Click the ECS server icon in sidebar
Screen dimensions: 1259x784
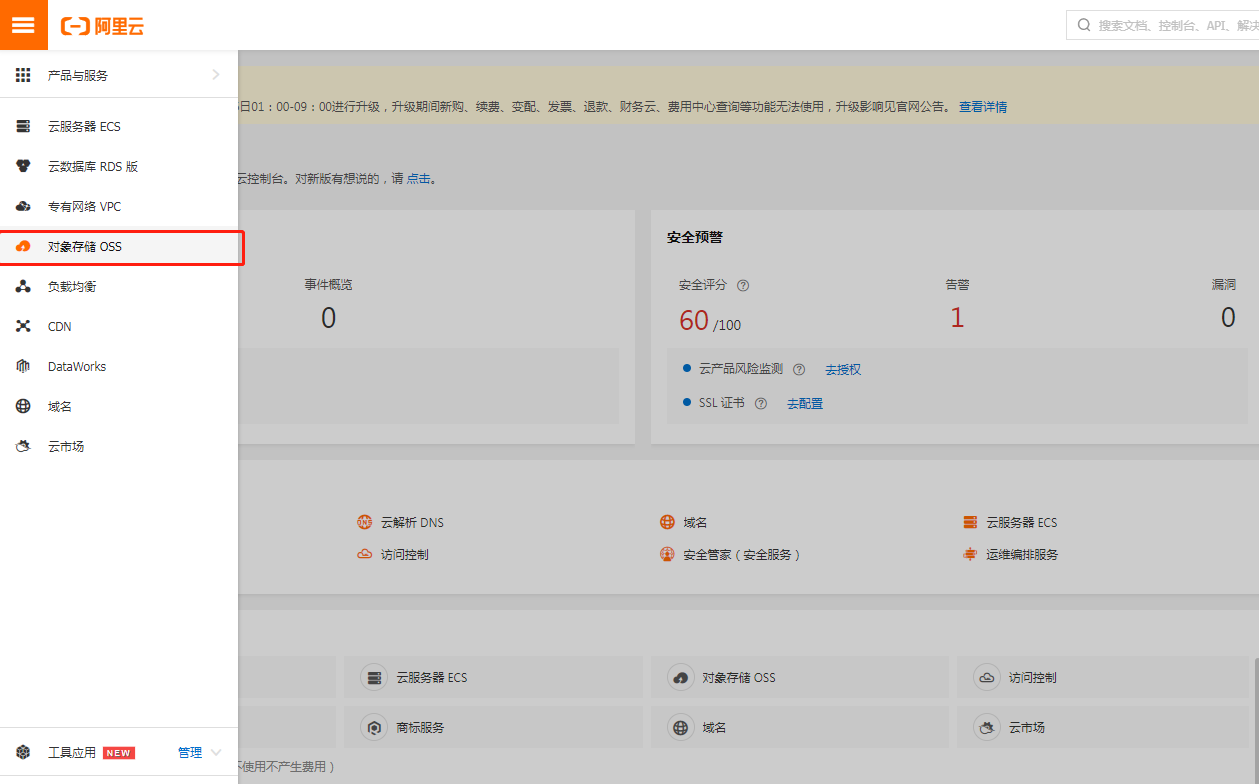pyautogui.click(x=23, y=127)
